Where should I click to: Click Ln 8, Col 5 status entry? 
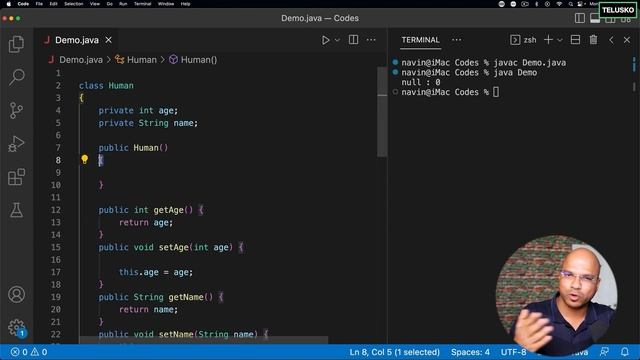coord(394,352)
